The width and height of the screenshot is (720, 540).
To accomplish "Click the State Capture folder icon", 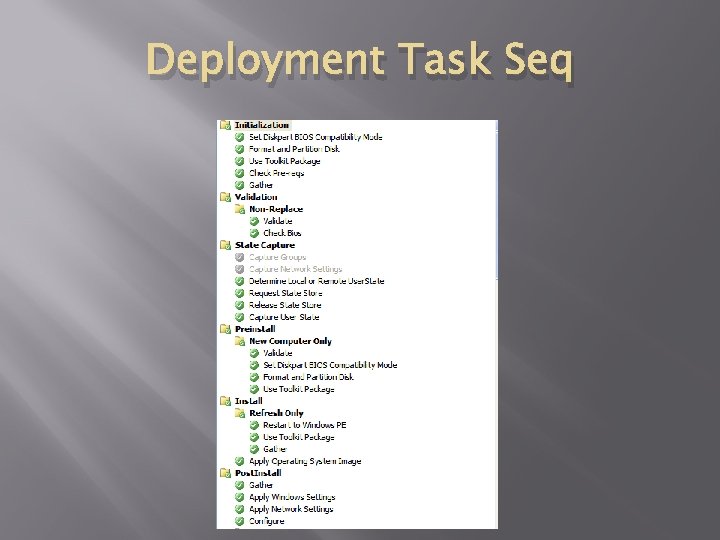I will tap(225, 245).
